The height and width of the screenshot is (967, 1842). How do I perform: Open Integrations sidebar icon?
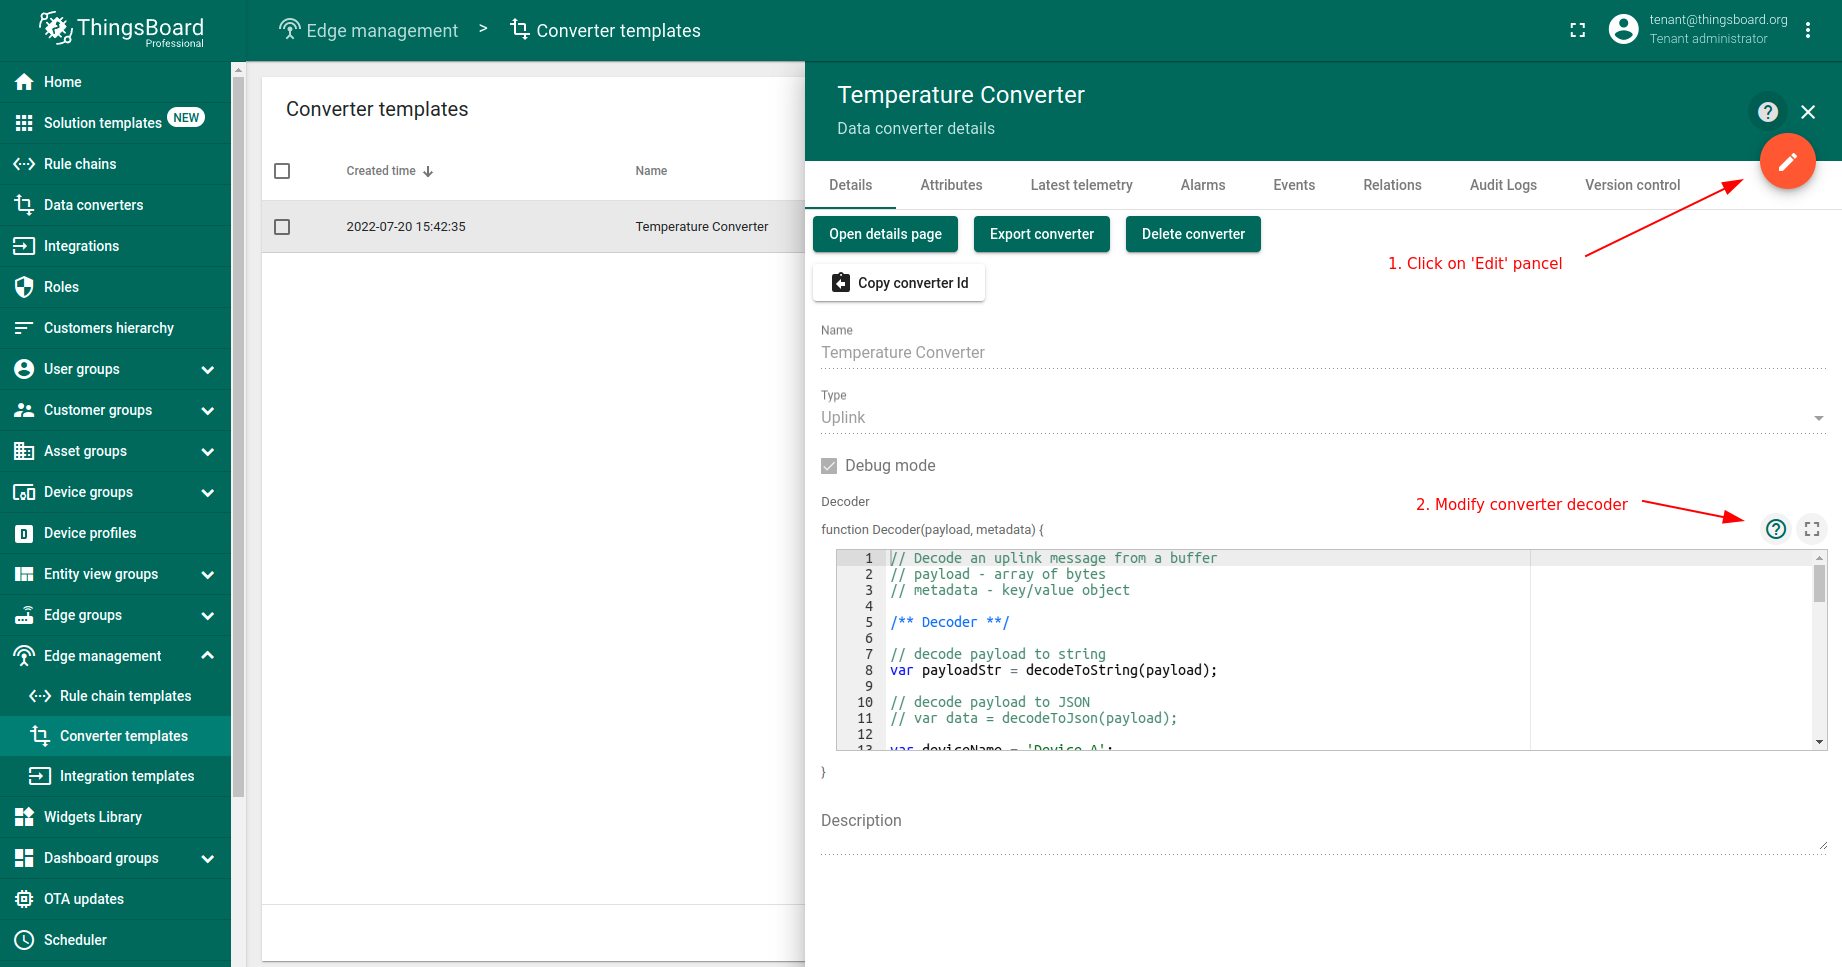click(24, 246)
